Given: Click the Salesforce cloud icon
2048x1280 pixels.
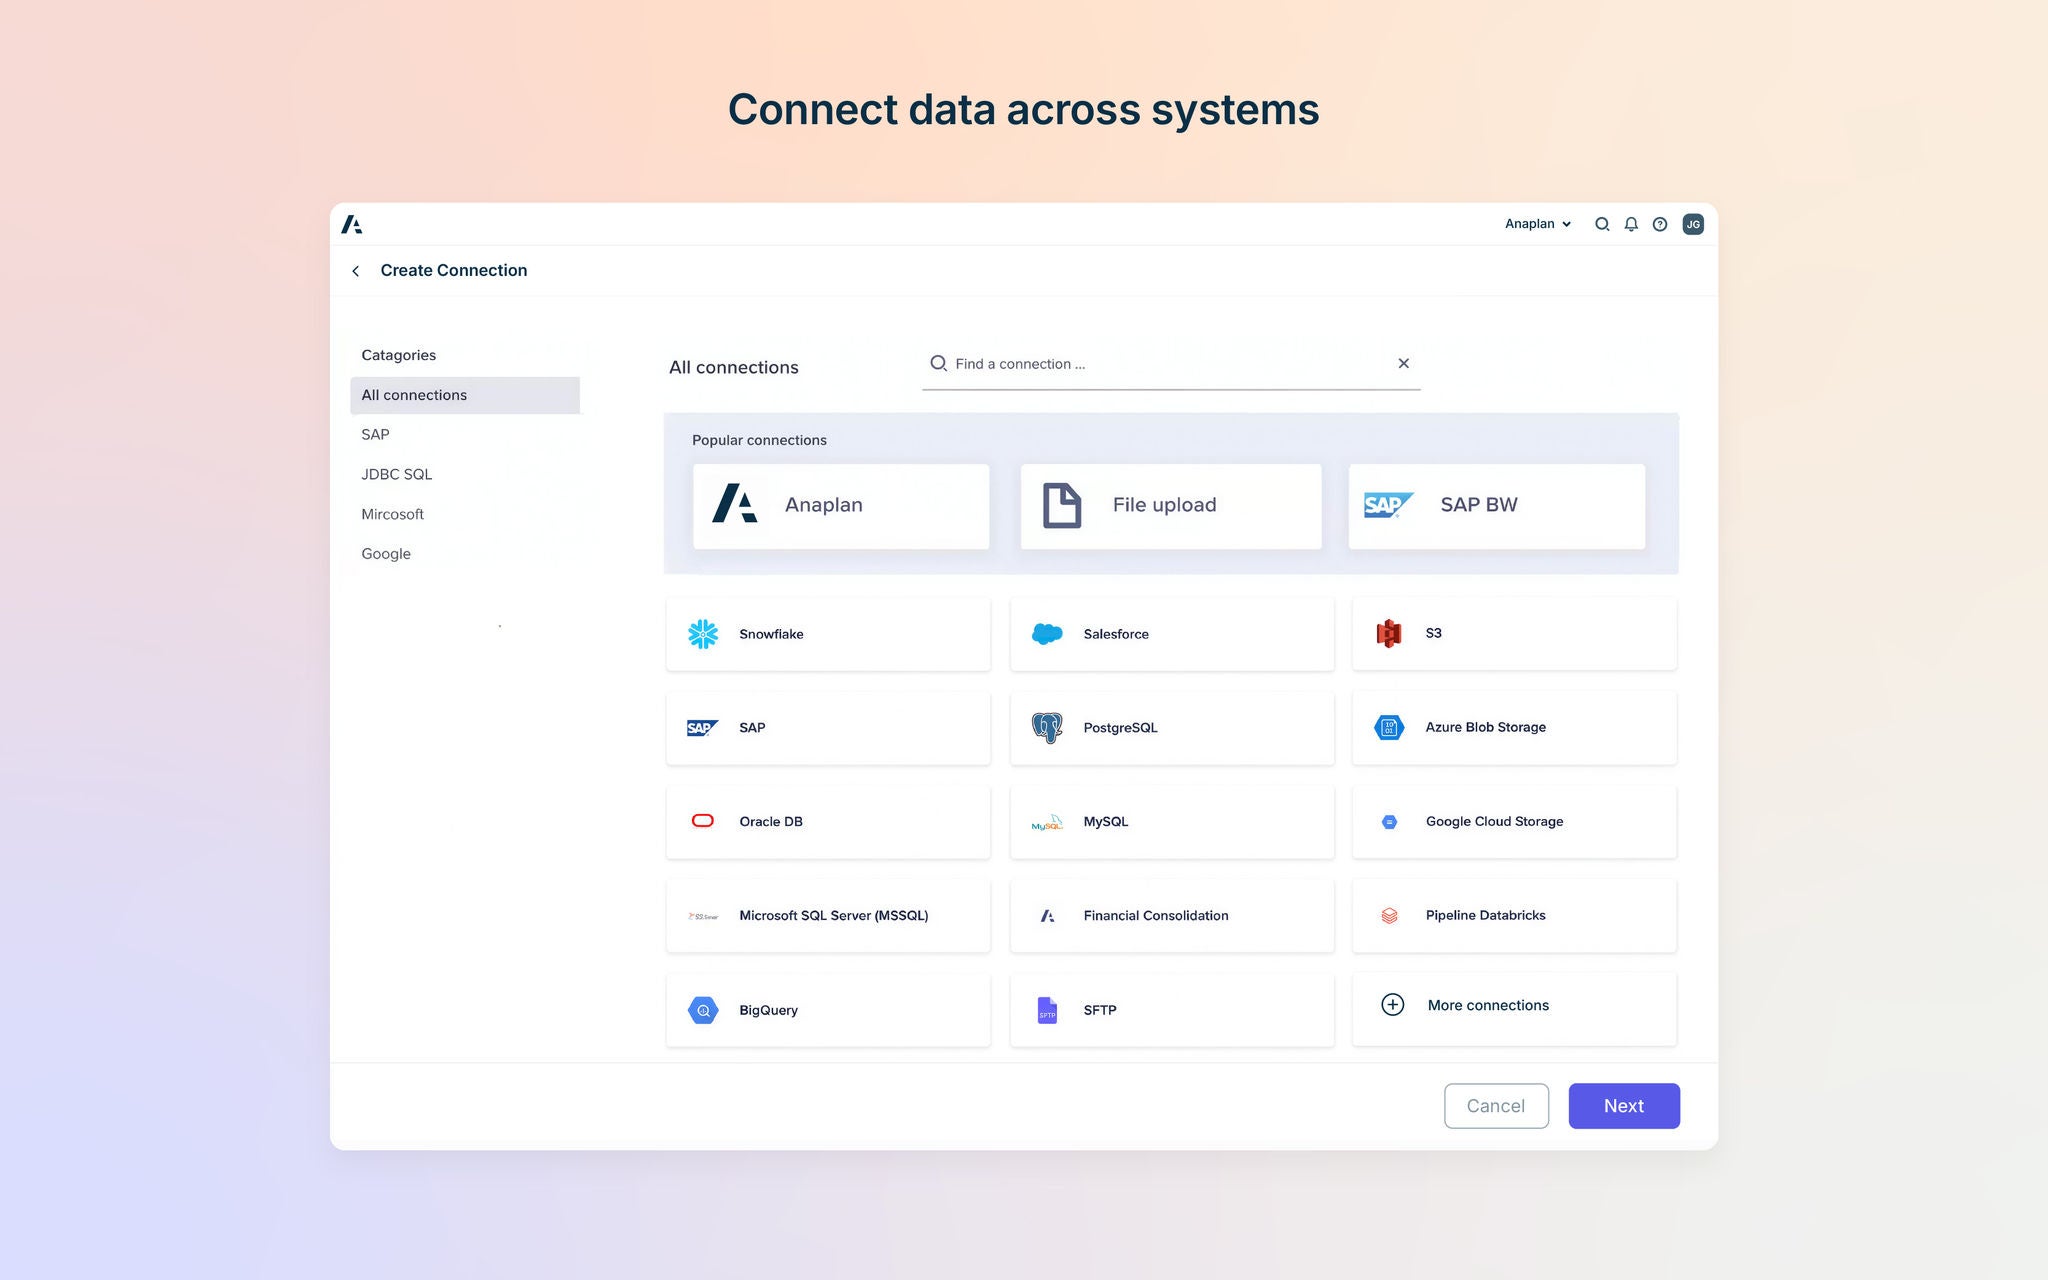Looking at the screenshot, I should (1047, 634).
